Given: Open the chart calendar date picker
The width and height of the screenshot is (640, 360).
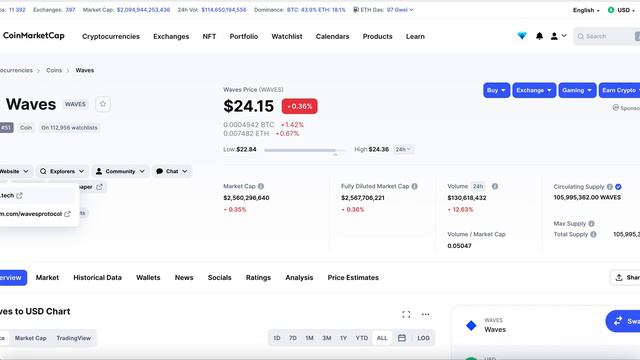Looking at the screenshot, I should [402, 338].
